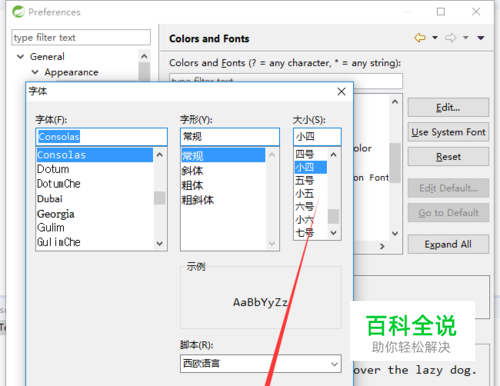The height and width of the screenshot is (386, 500).
Task: Maximize the Preferences window
Action: (441, 12)
